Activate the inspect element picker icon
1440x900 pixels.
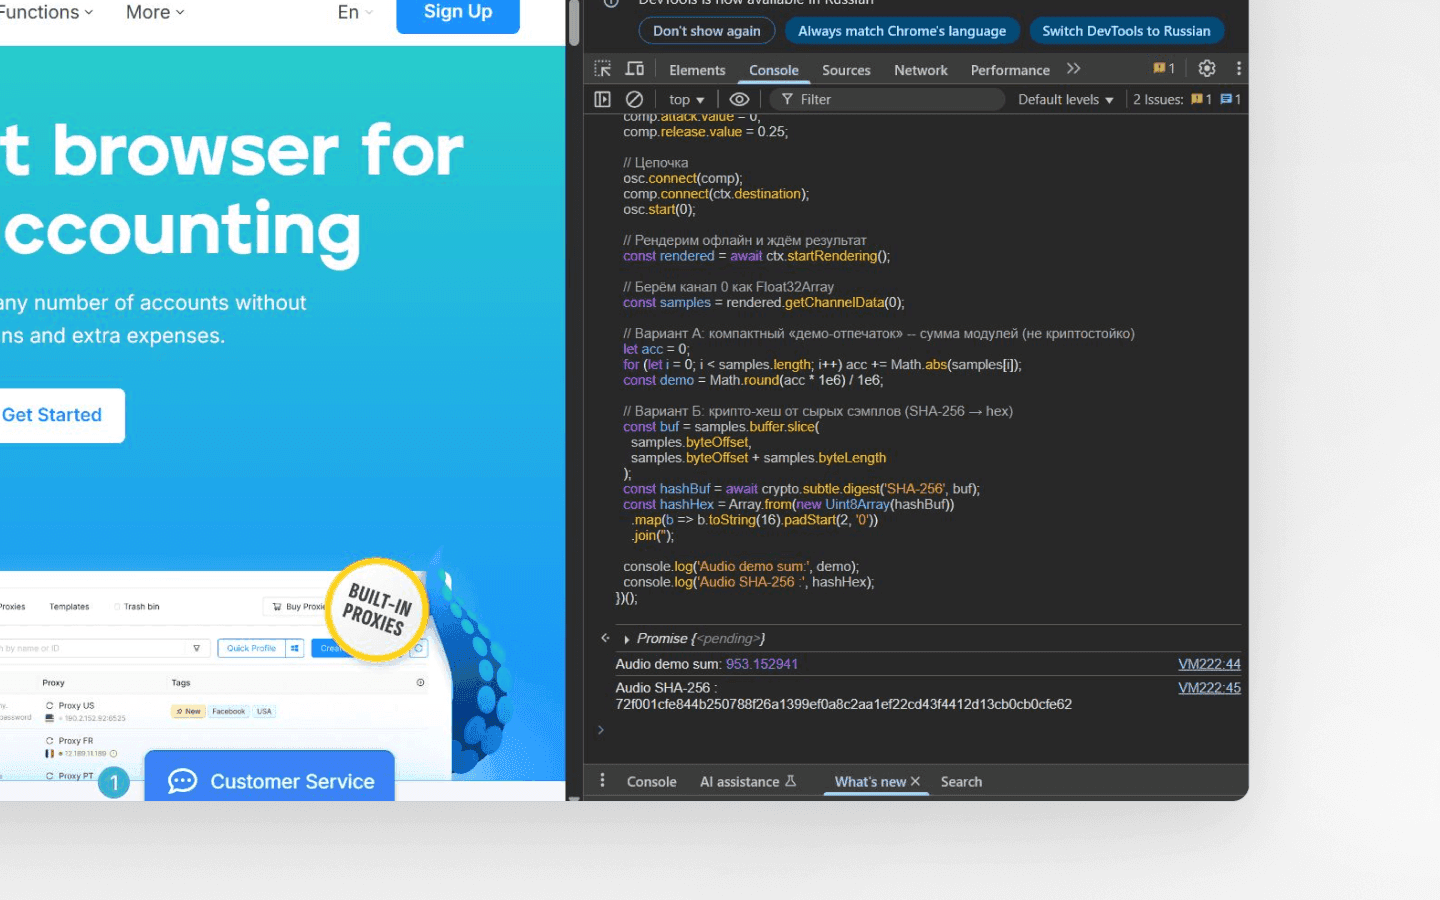coord(602,69)
